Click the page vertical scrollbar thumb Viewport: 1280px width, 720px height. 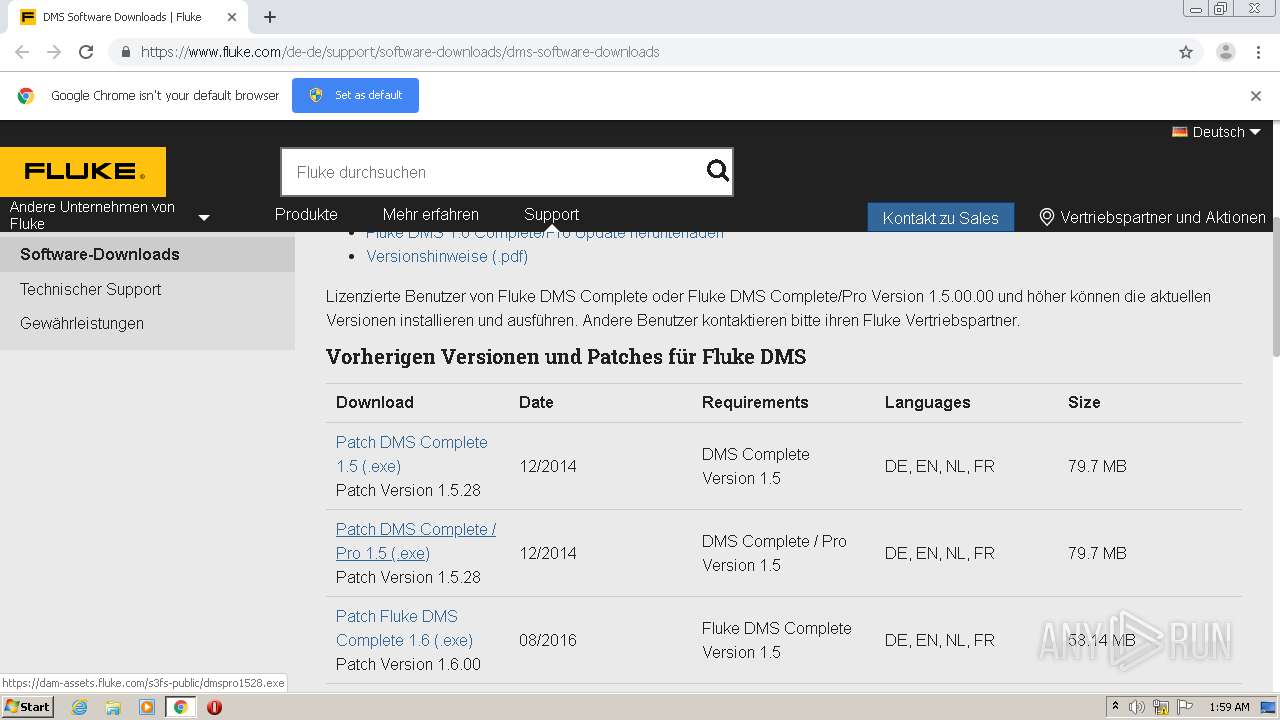[1275, 285]
